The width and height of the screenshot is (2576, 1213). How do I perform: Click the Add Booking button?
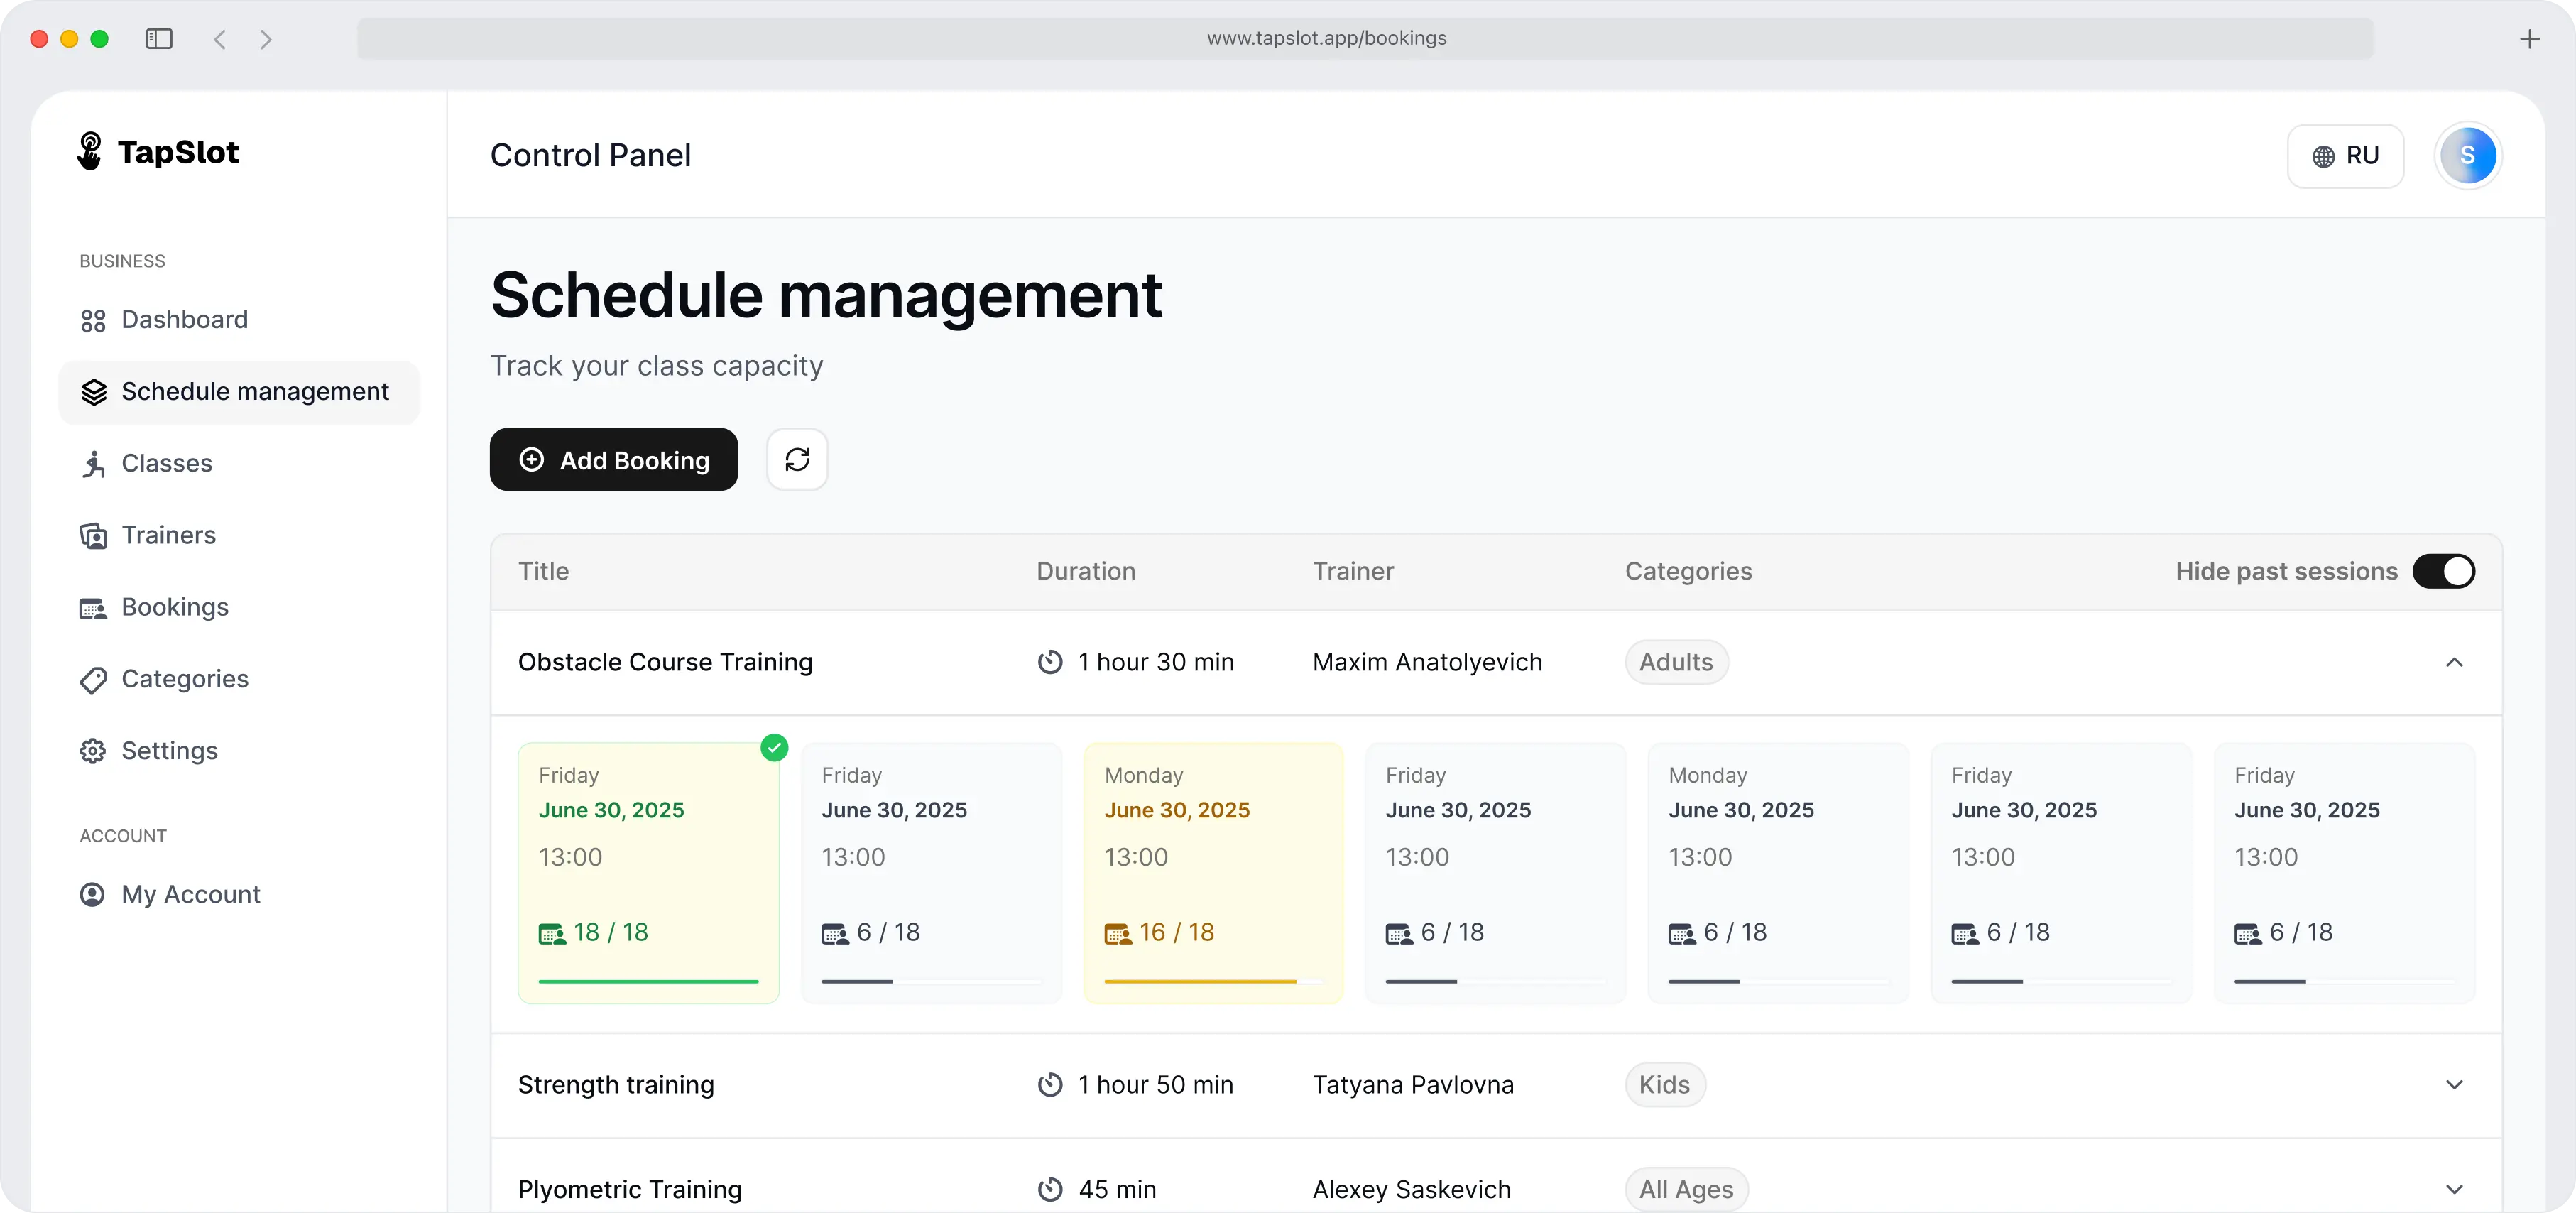point(614,460)
